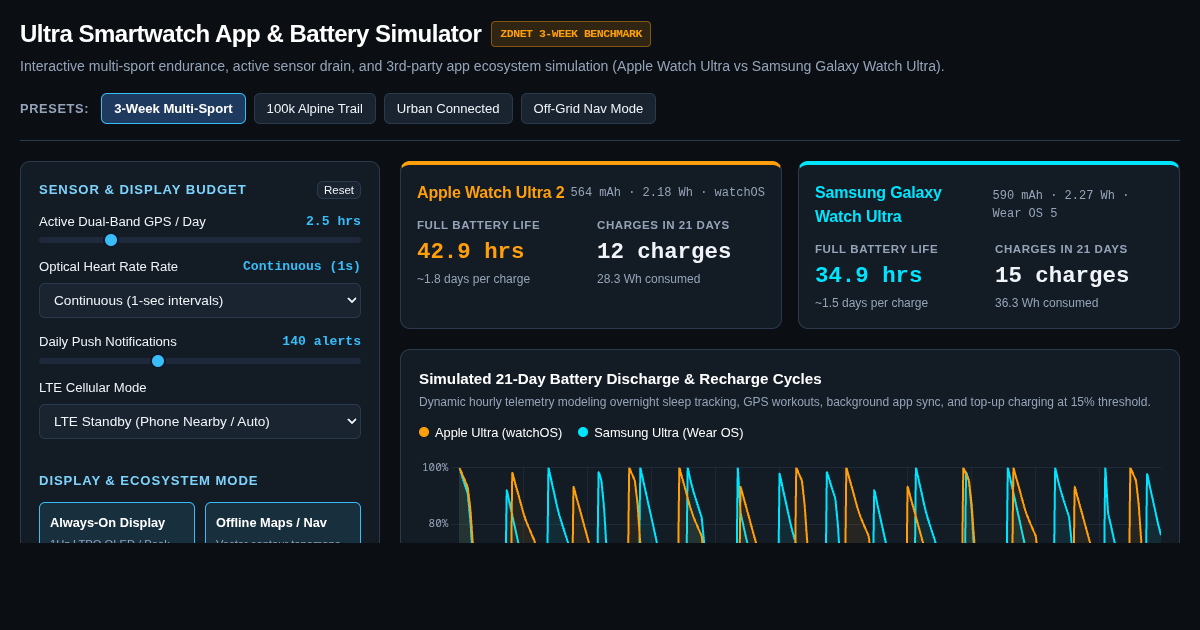
Task: Select the 3-Week Multi-Sport preset
Action: 173,108
